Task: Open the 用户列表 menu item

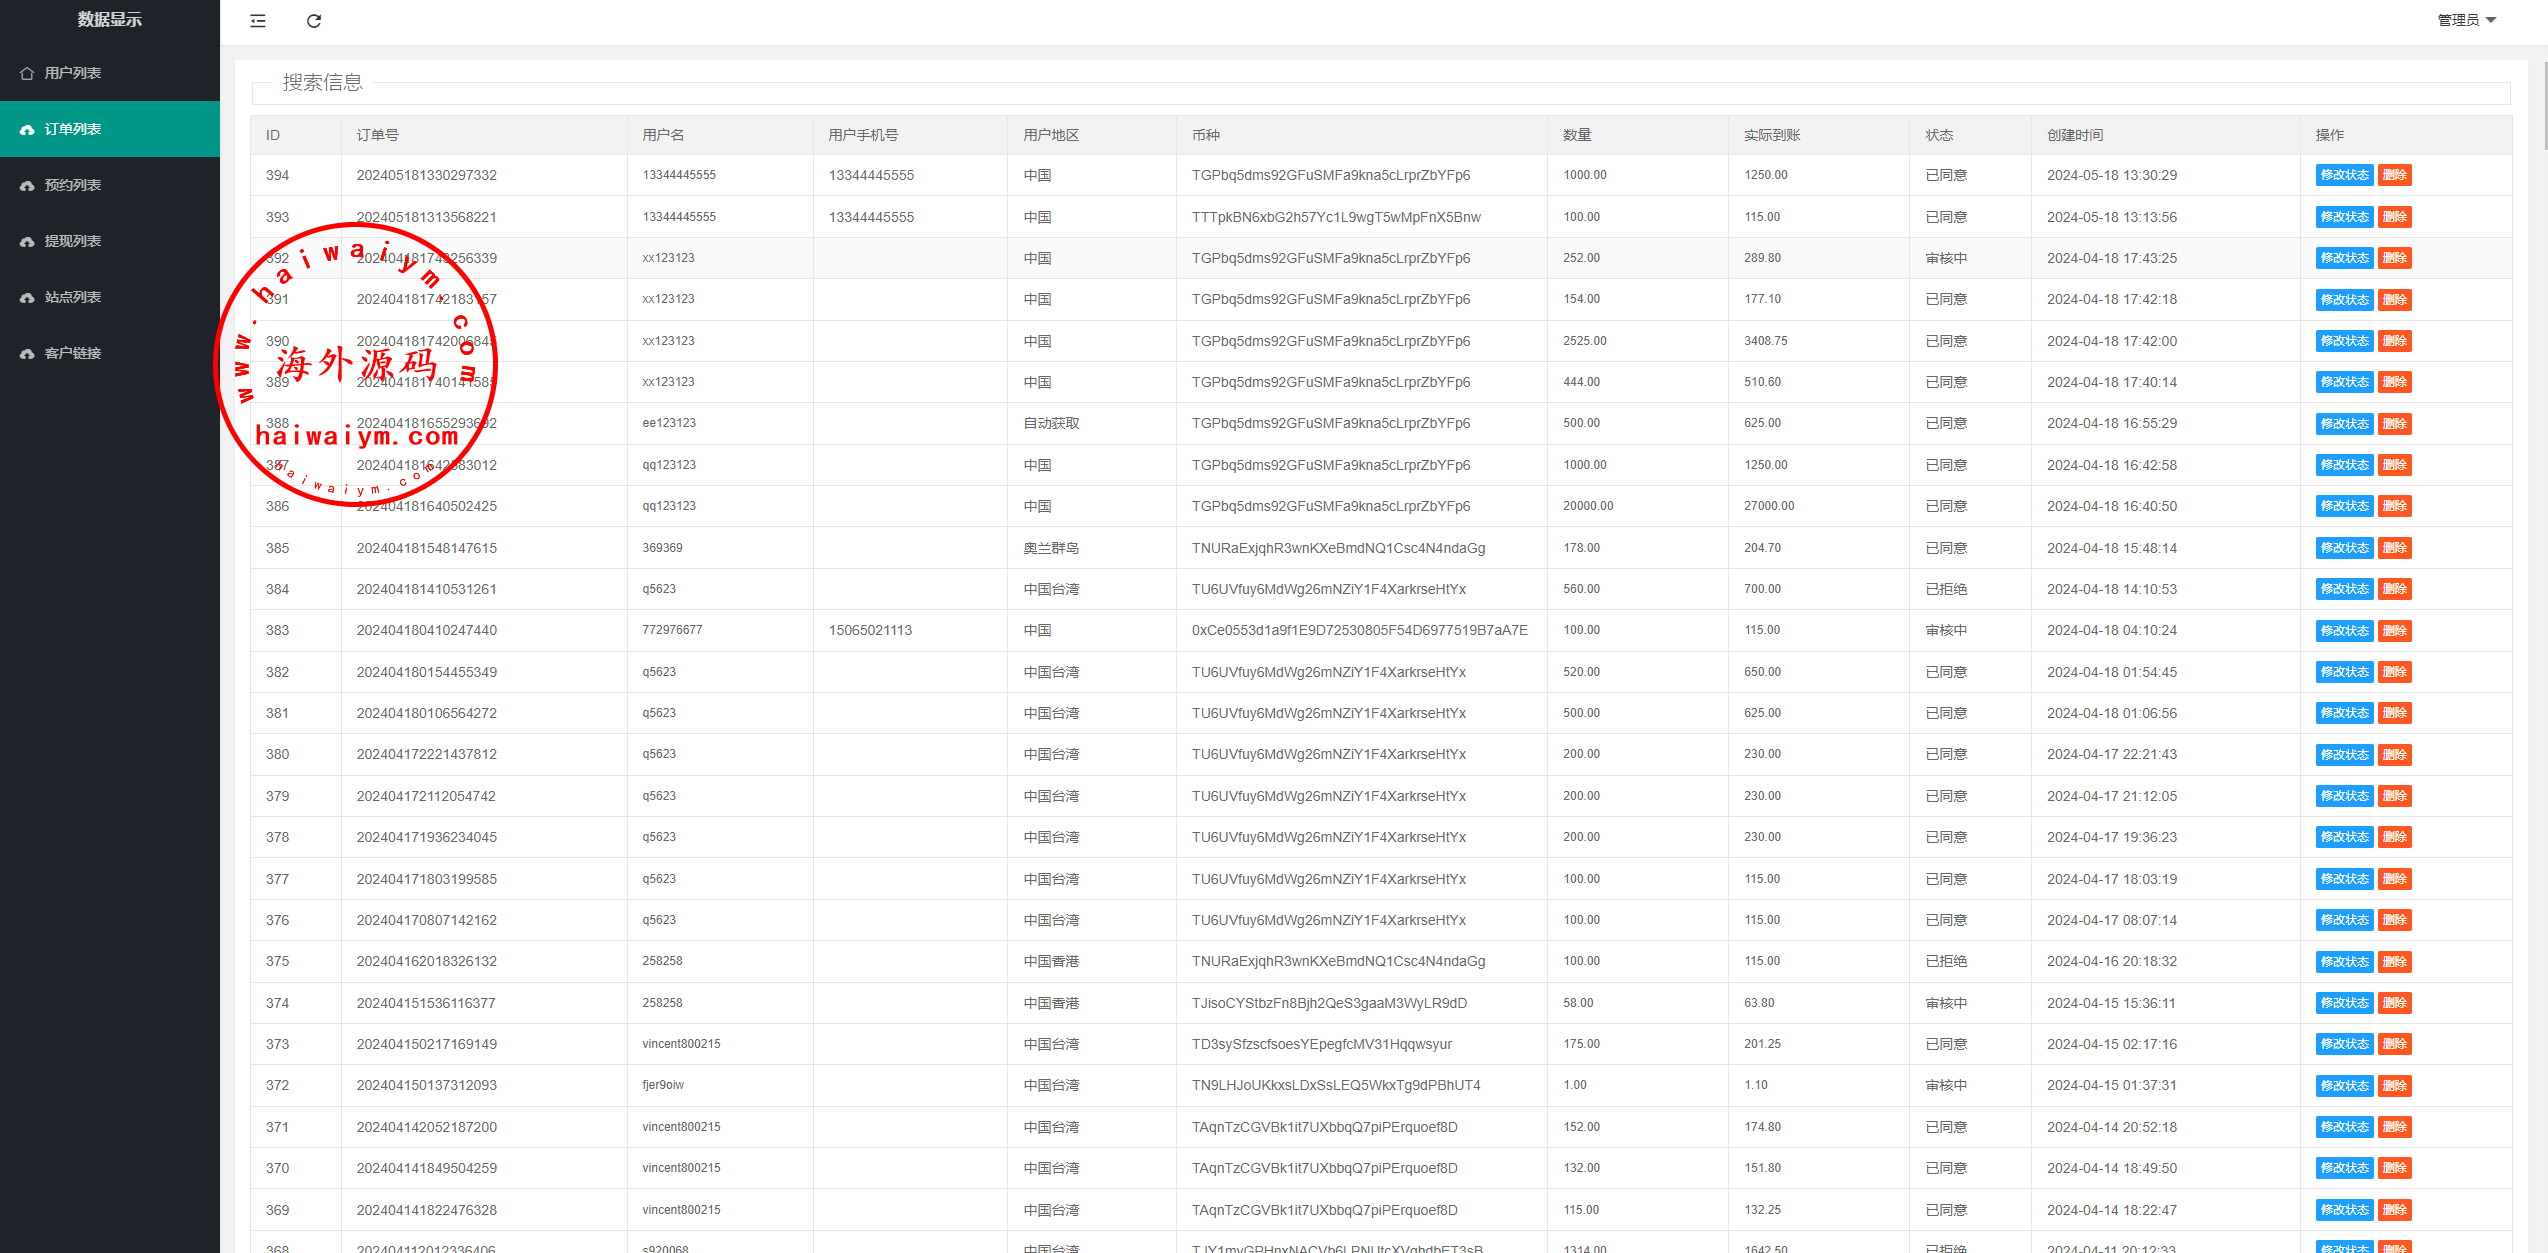Action: 72,73
